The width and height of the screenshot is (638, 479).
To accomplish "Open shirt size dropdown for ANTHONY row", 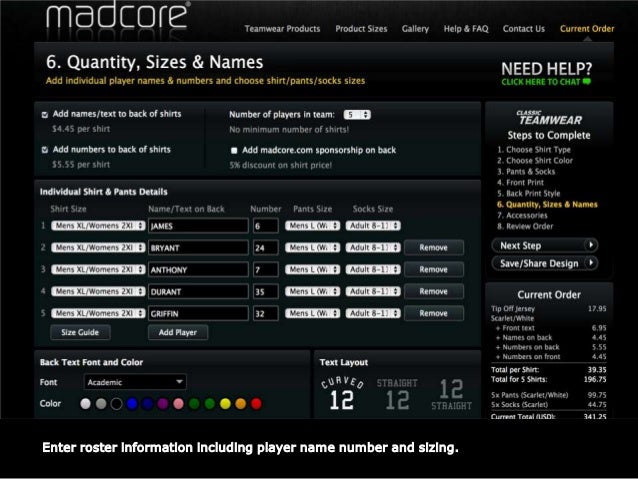I will click(98, 269).
